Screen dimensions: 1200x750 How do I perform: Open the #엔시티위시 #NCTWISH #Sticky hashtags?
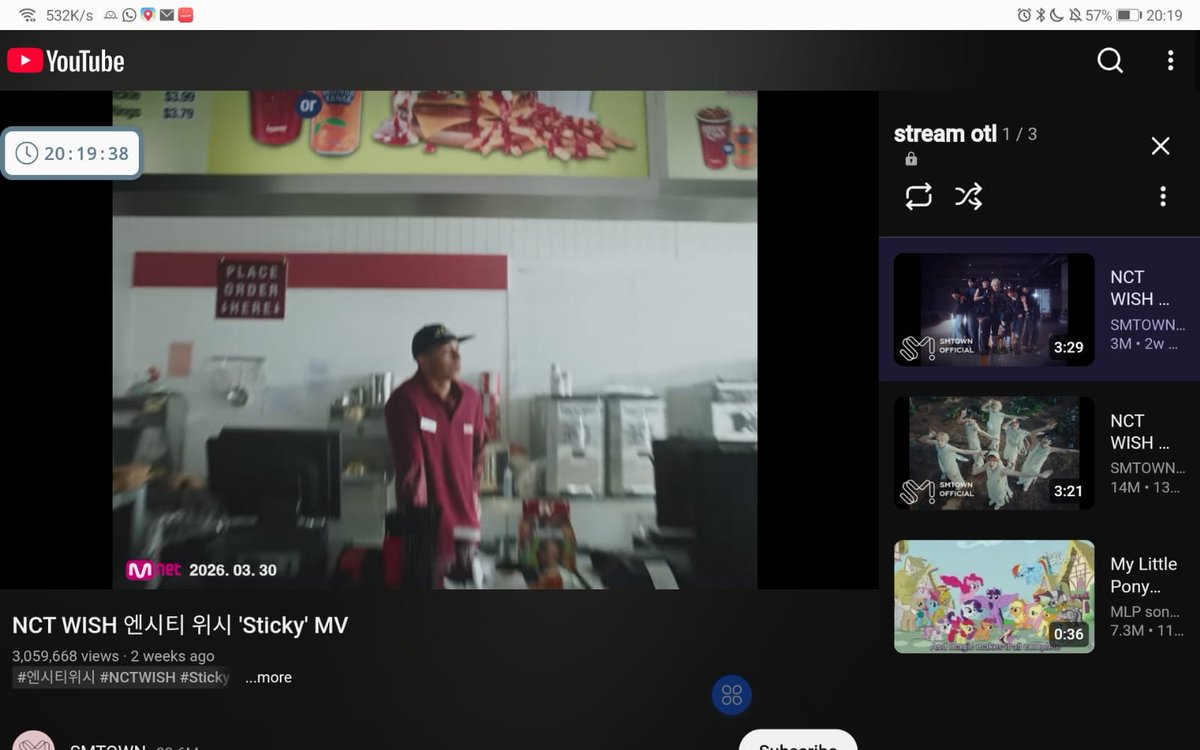coord(122,677)
